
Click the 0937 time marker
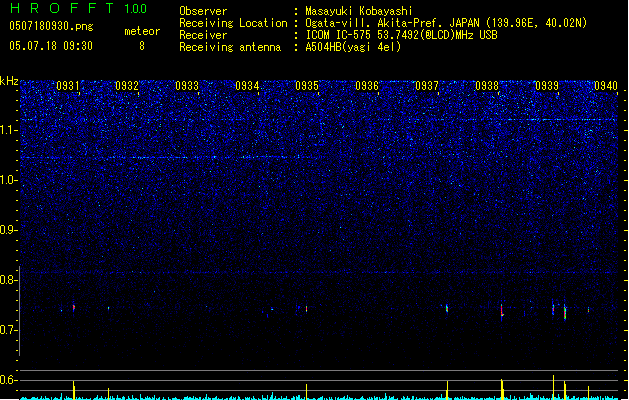[x=427, y=86]
